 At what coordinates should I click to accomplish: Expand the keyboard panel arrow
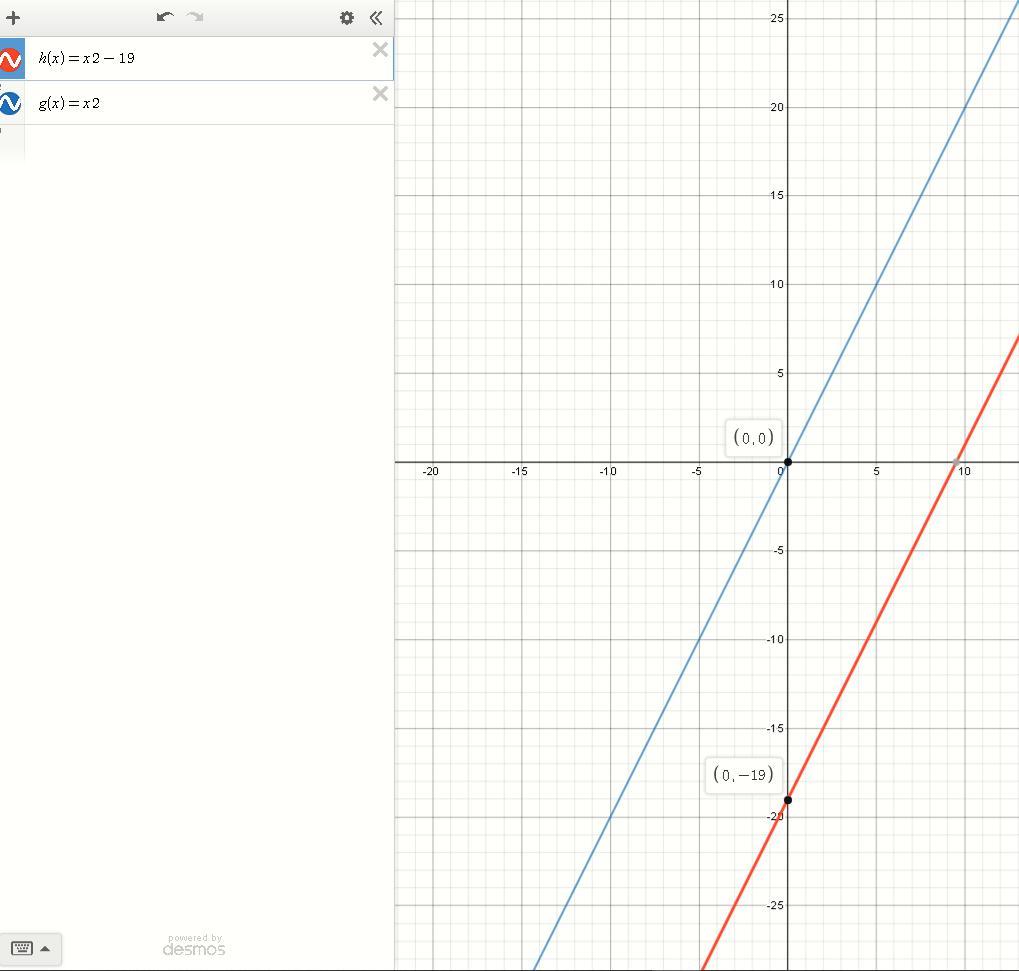click(45, 949)
